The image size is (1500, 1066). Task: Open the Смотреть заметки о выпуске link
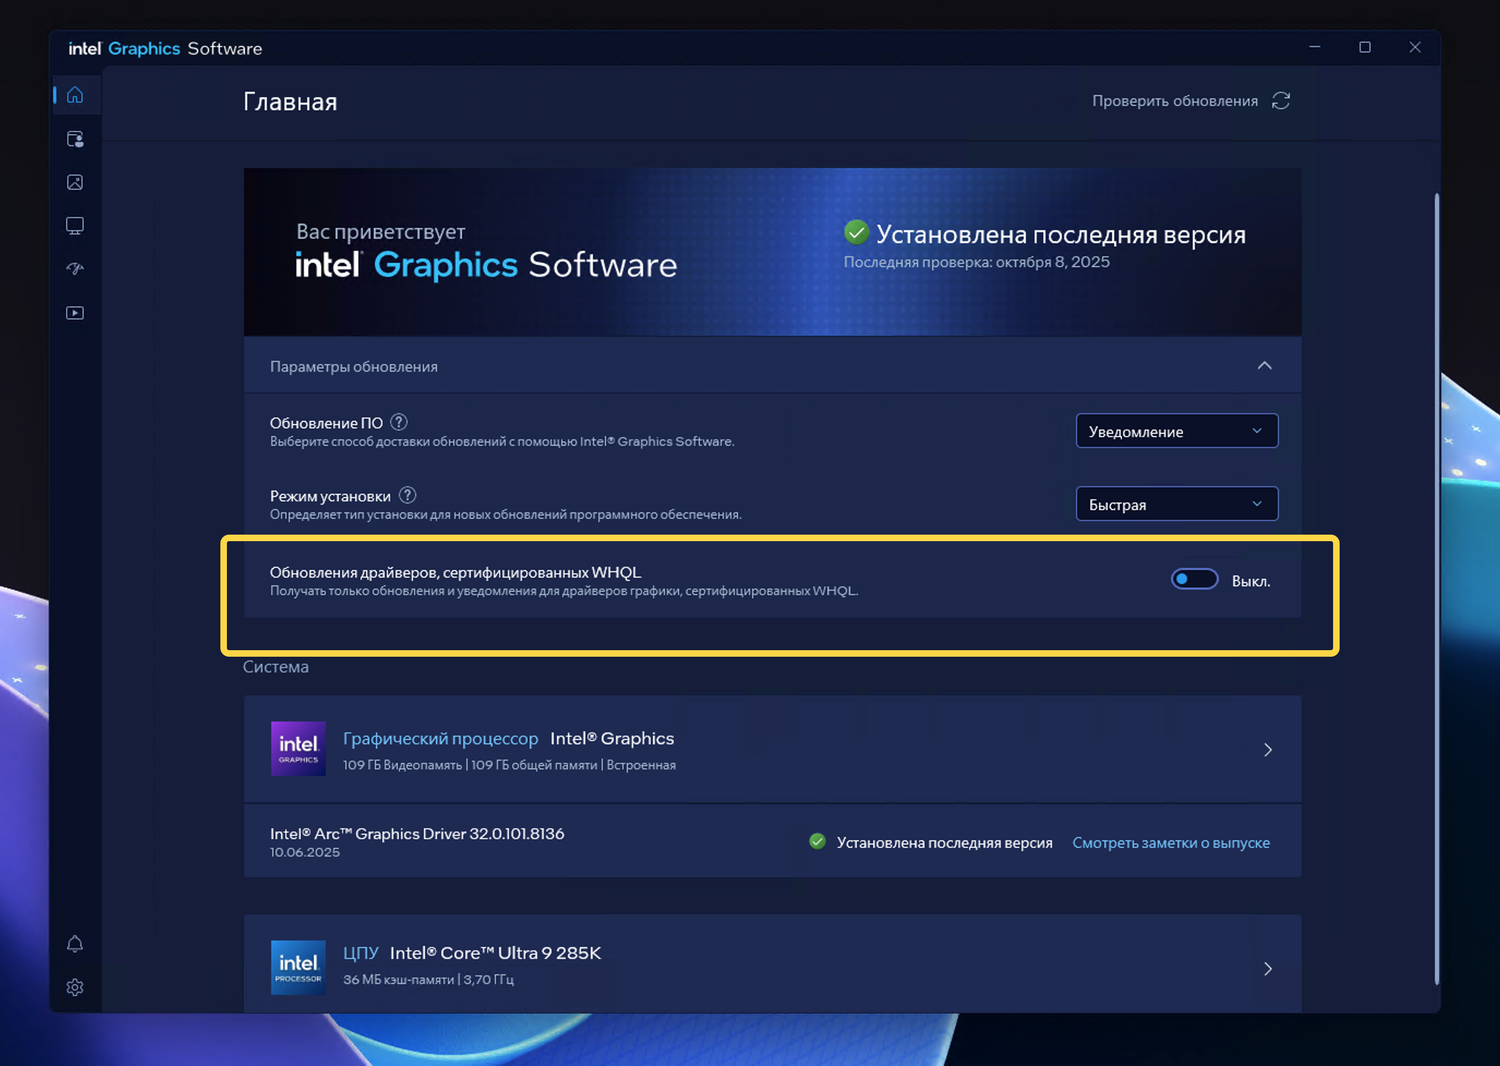point(1171,843)
